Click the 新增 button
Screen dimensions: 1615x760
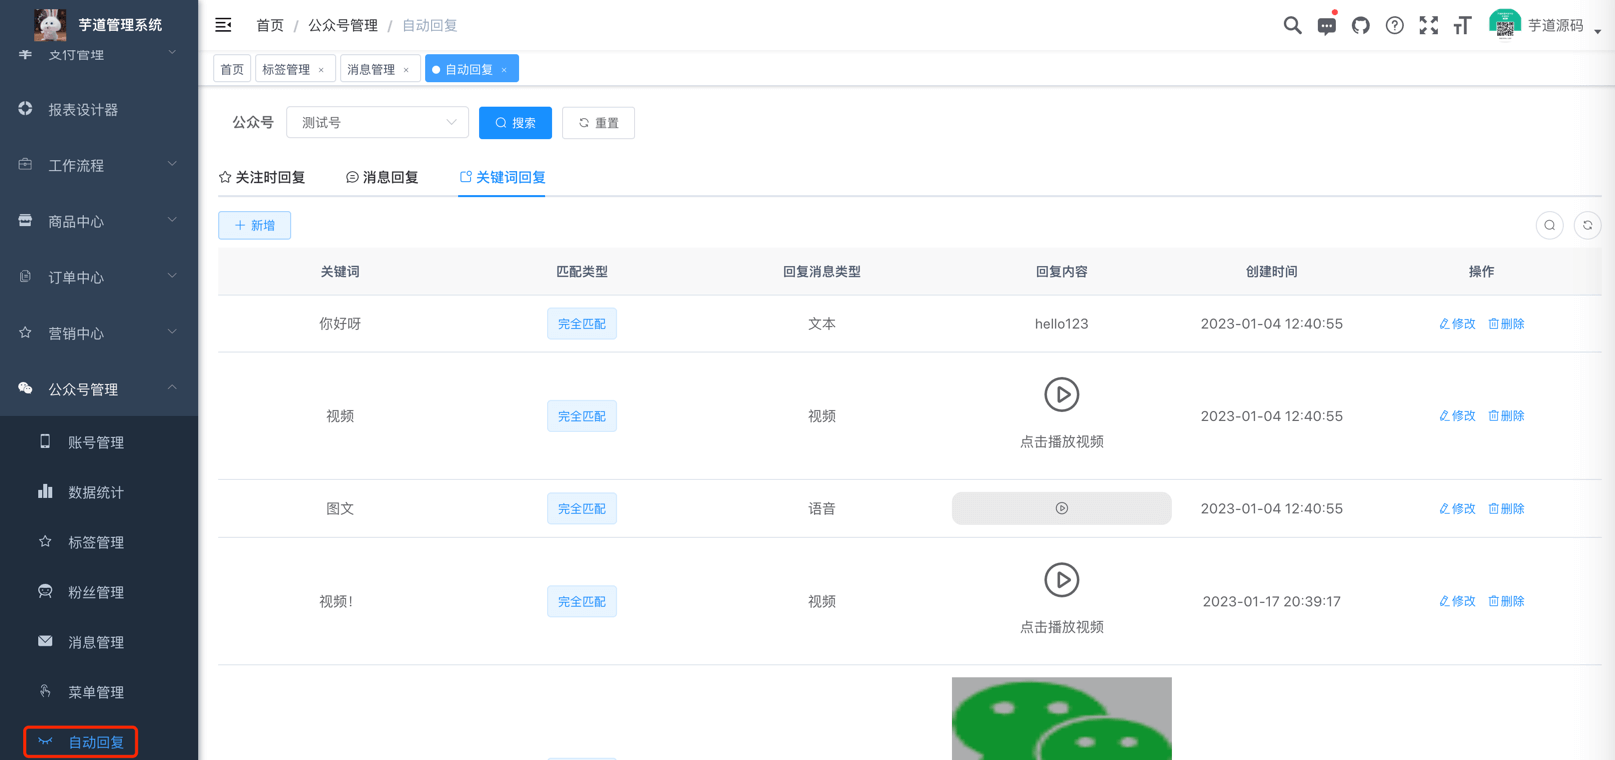254,226
